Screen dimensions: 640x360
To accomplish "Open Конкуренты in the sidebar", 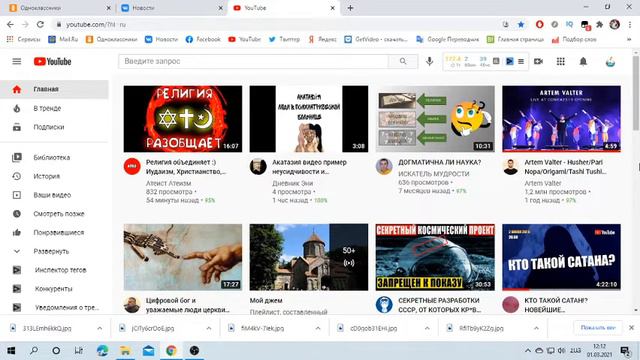I will (54, 289).
